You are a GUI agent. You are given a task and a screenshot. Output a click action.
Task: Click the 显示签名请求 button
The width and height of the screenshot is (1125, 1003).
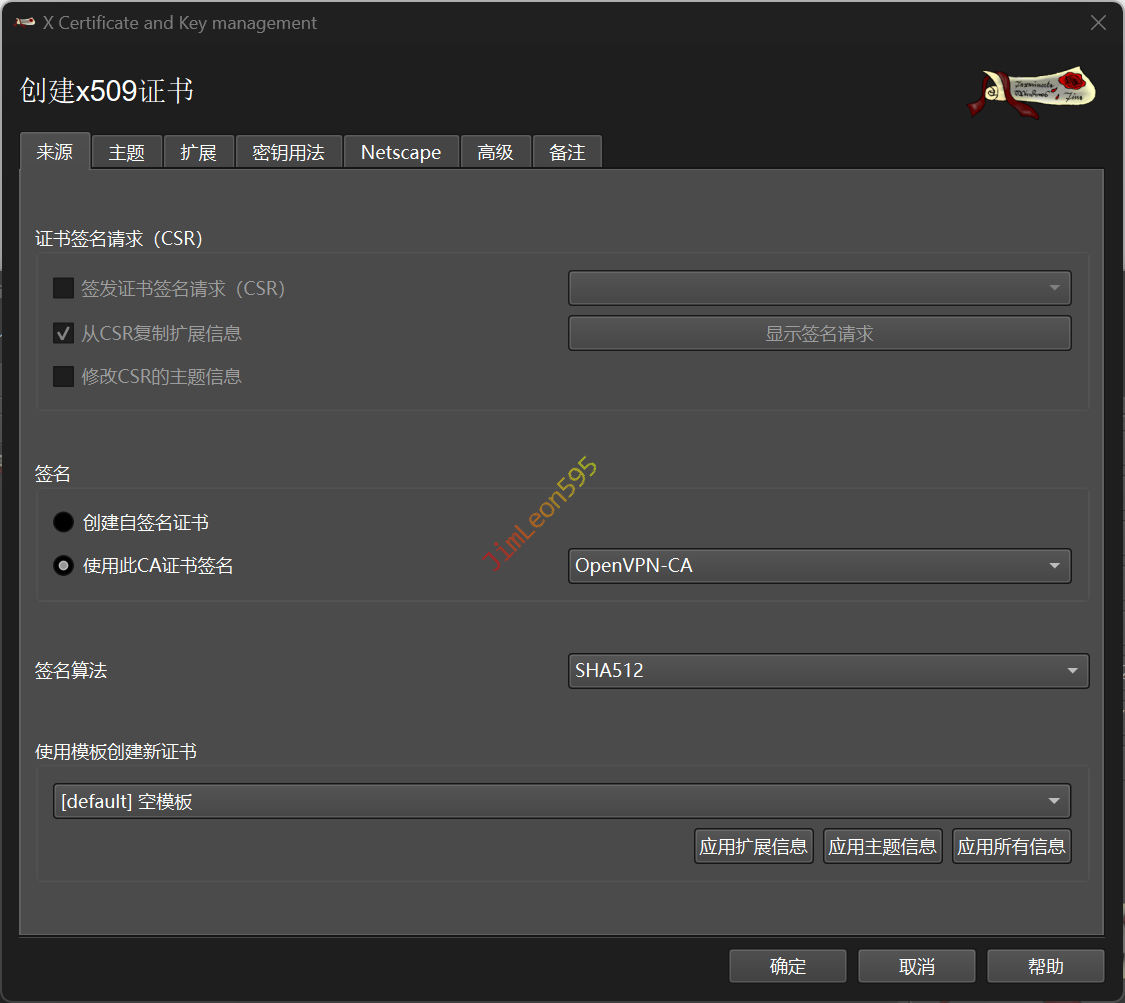tap(819, 334)
